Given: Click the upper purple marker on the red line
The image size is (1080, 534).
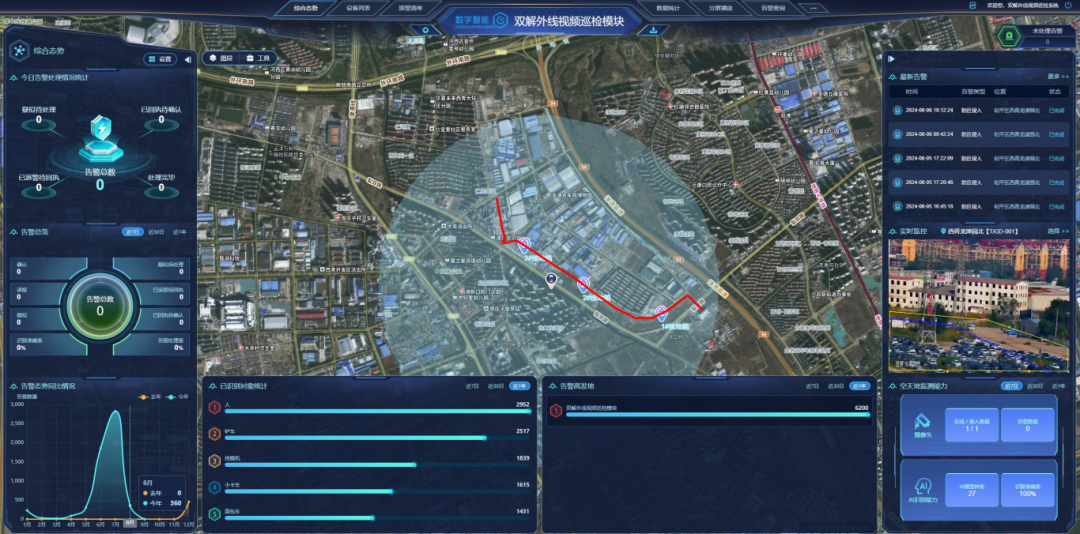Looking at the screenshot, I should click(524, 245).
